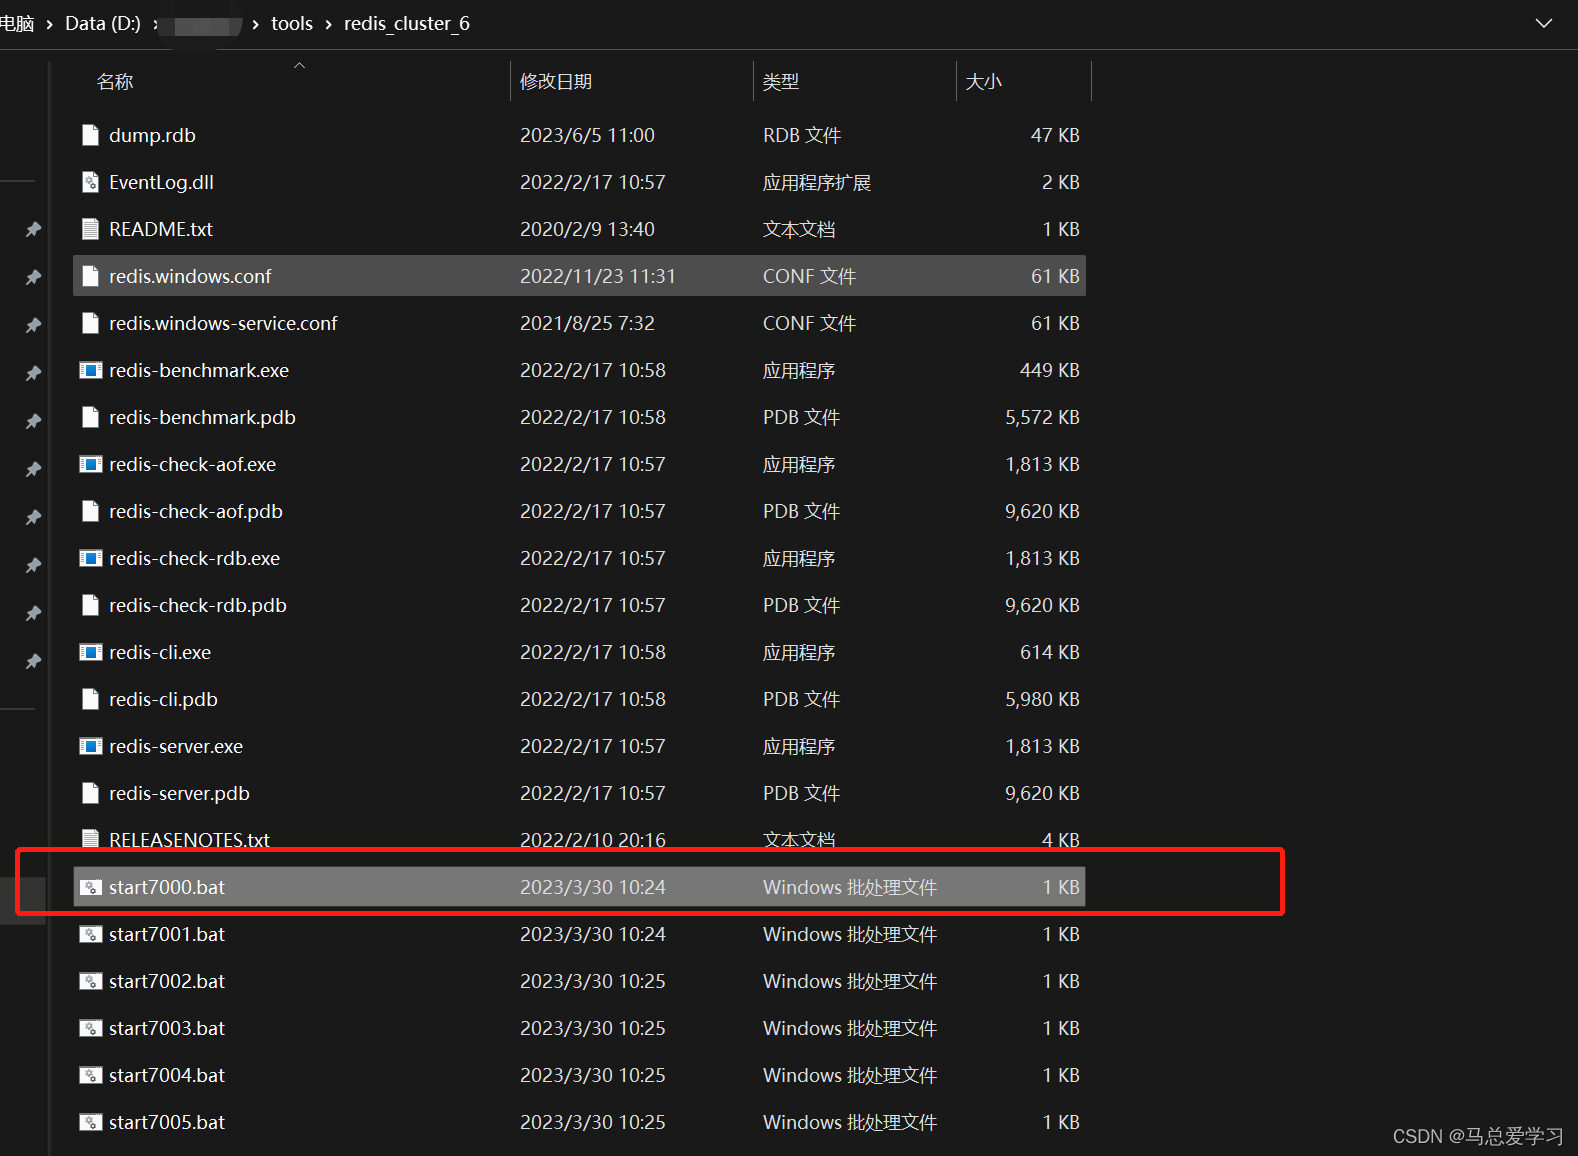The height and width of the screenshot is (1156, 1578).
Task: Click the 2023/6/5 11:00 date cell
Action: coord(587,135)
